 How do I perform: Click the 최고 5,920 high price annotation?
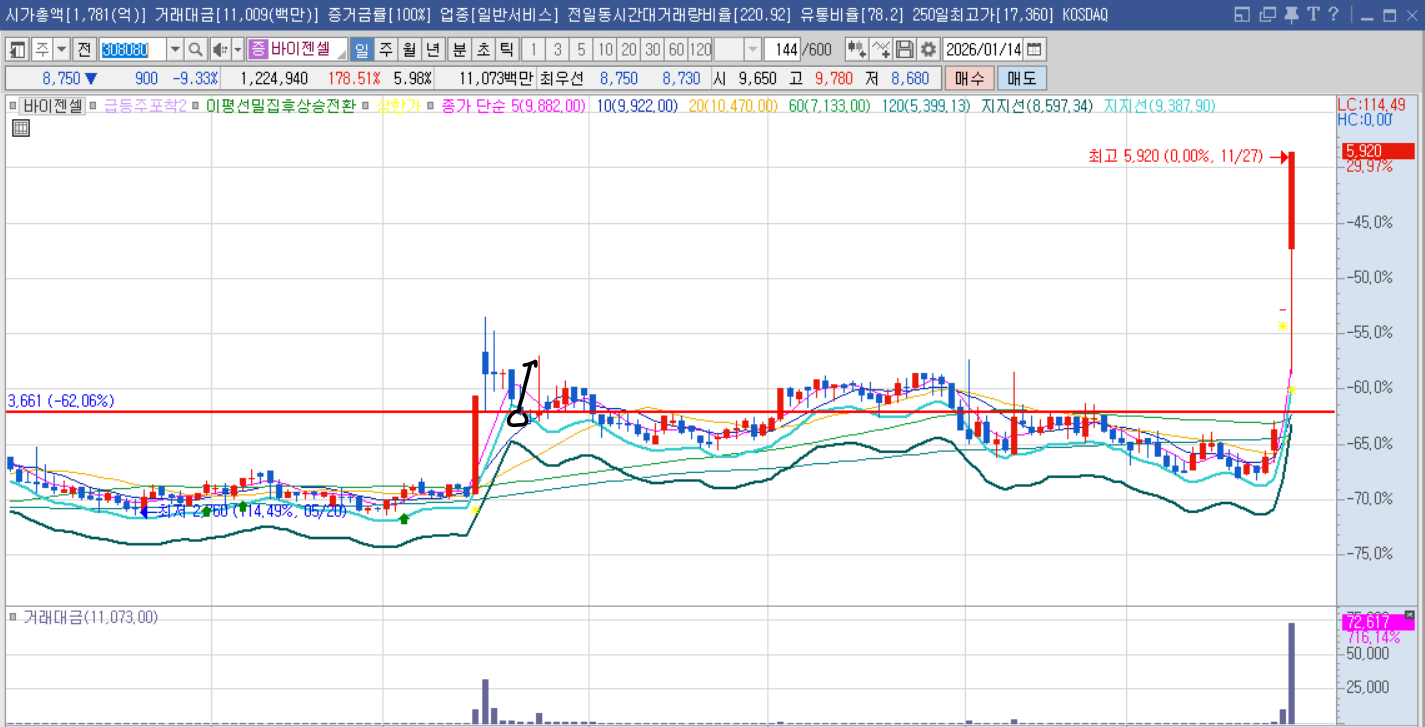[1175, 156]
